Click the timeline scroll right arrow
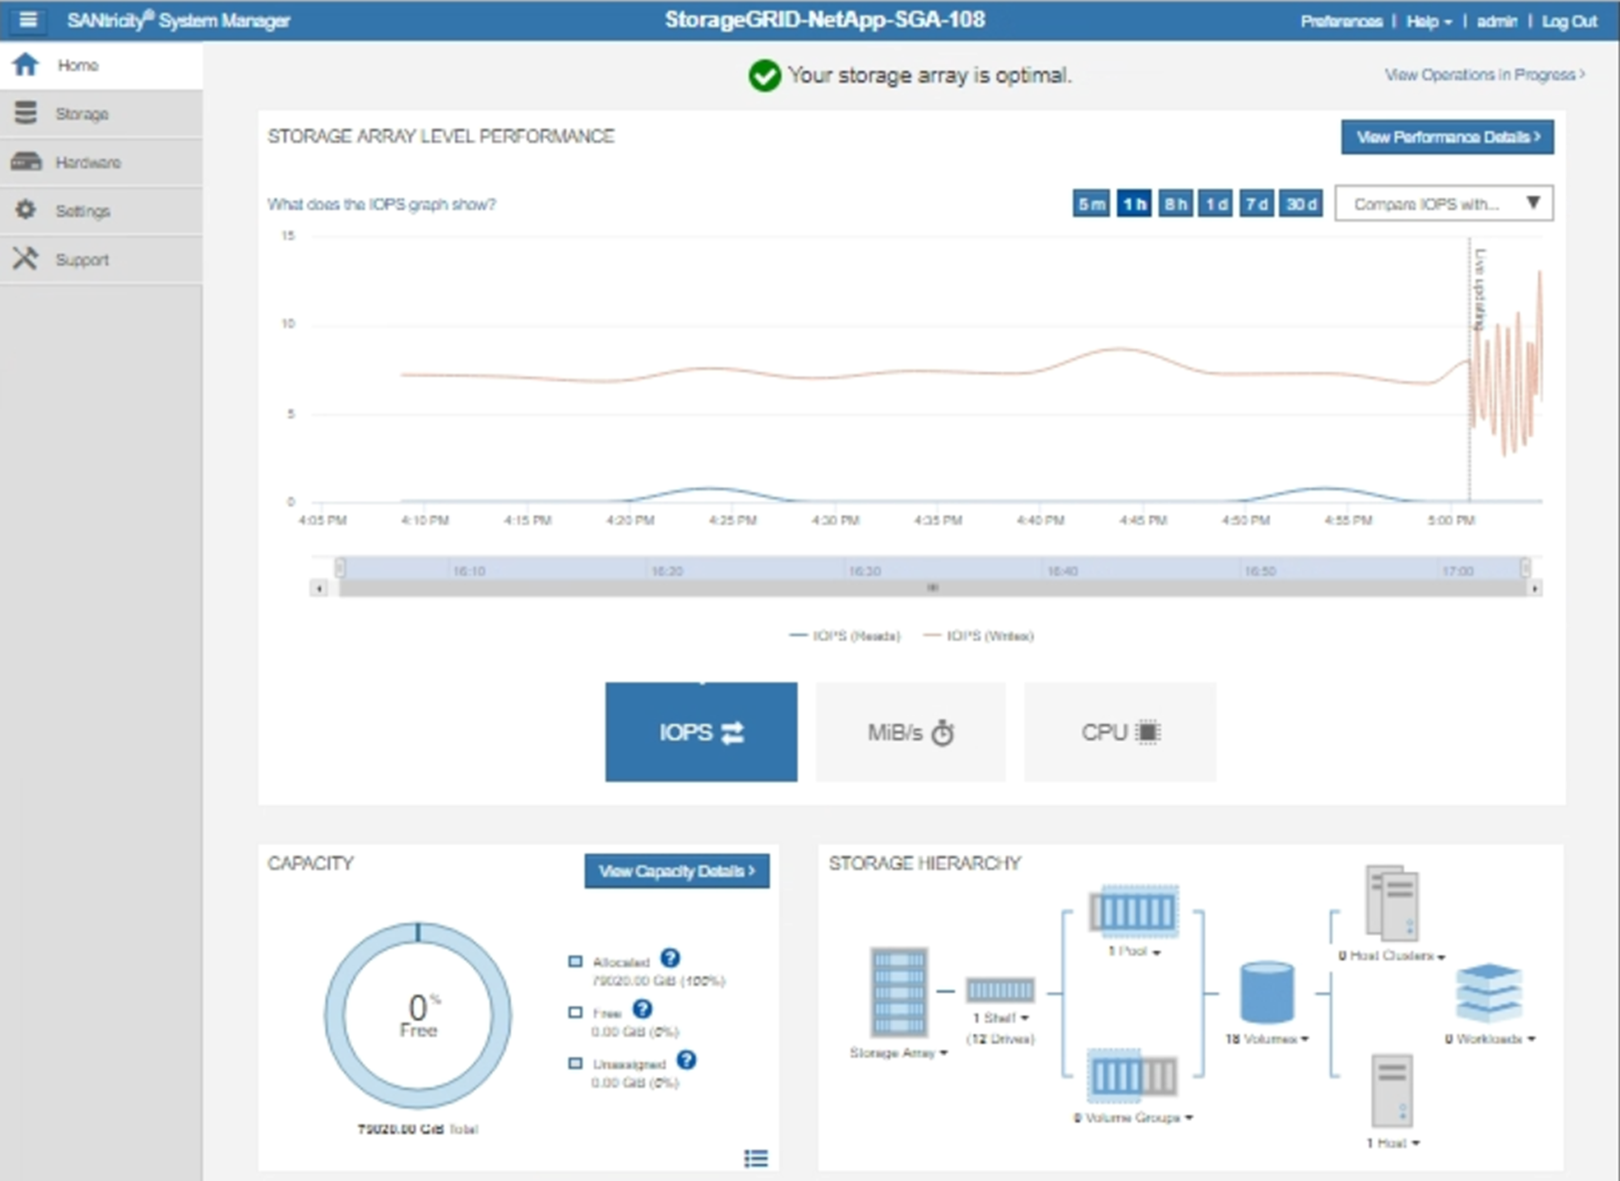This screenshot has height=1181, width=1620. click(x=1534, y=589)
